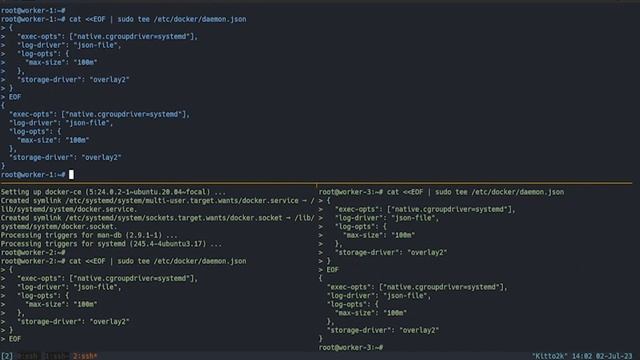This screenshot has width=640, height=360.
Task: Click the cat <<EOF command line in worker-2 pane
Action: (124, 261)
